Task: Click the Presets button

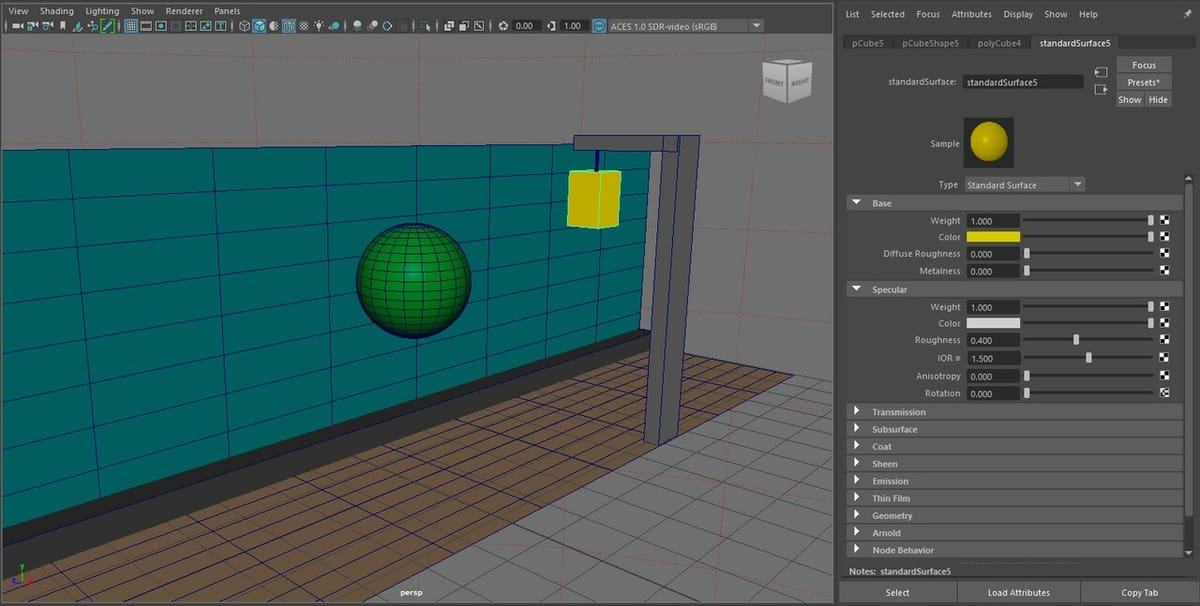Action: click(1144, 81)
